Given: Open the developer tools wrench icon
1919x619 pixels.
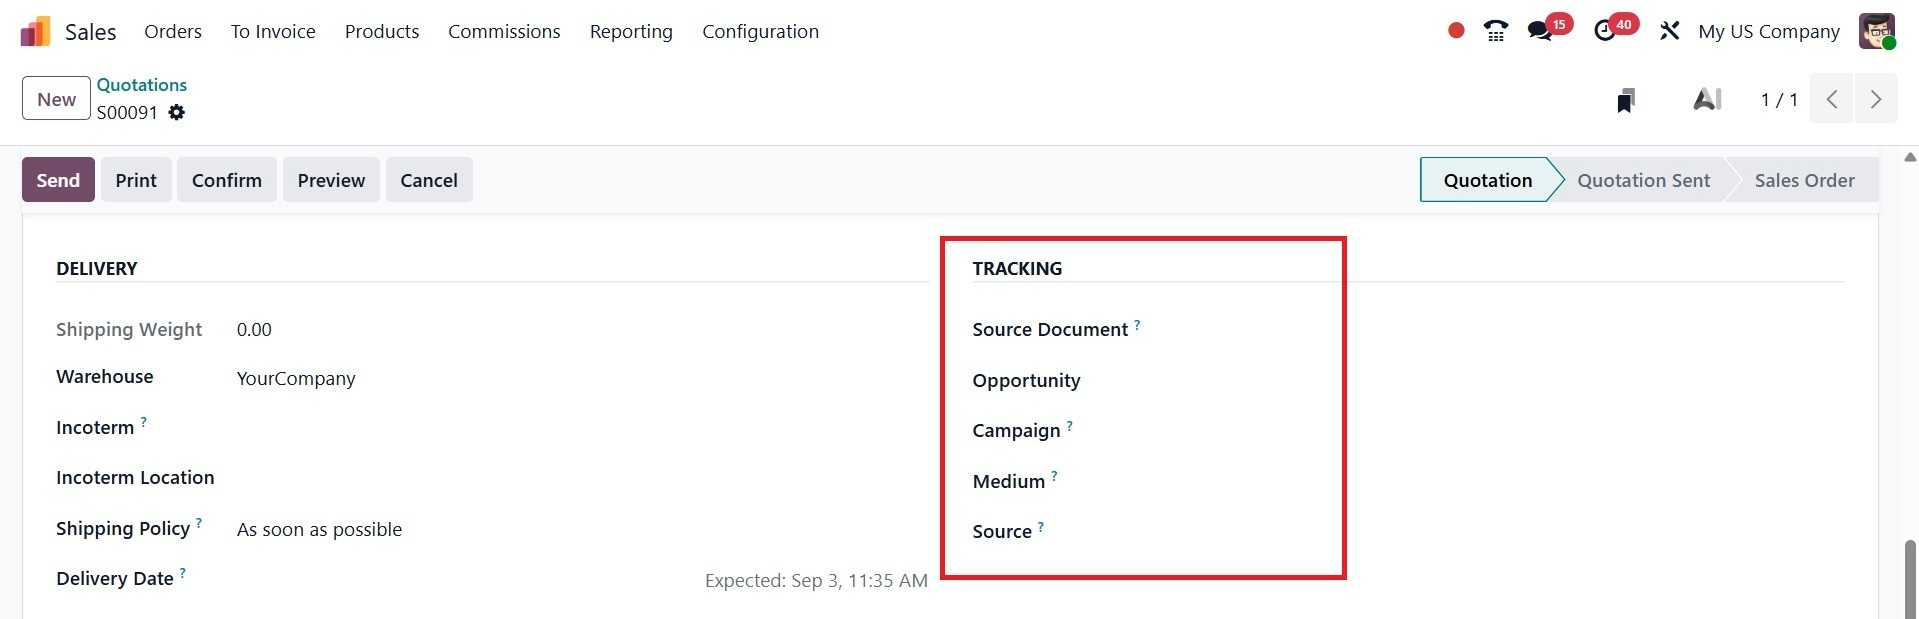Looking at the screenshot, I should (x=1669, y=31).
